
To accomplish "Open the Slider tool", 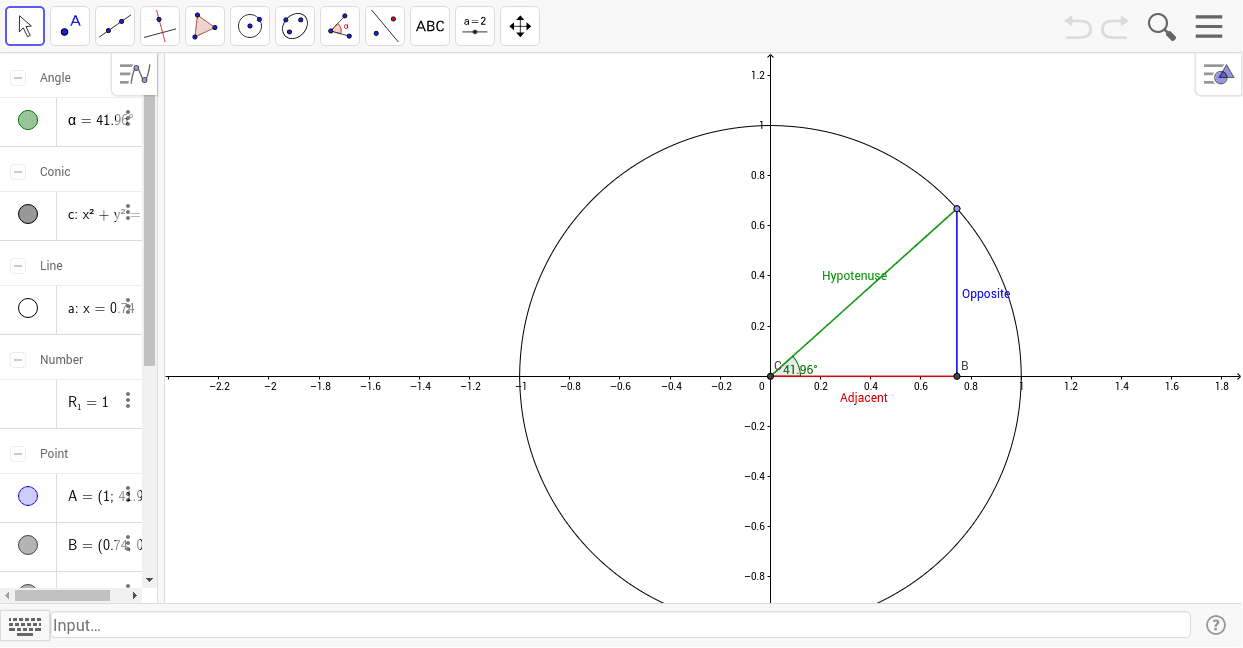I will (x=474, y=25).
